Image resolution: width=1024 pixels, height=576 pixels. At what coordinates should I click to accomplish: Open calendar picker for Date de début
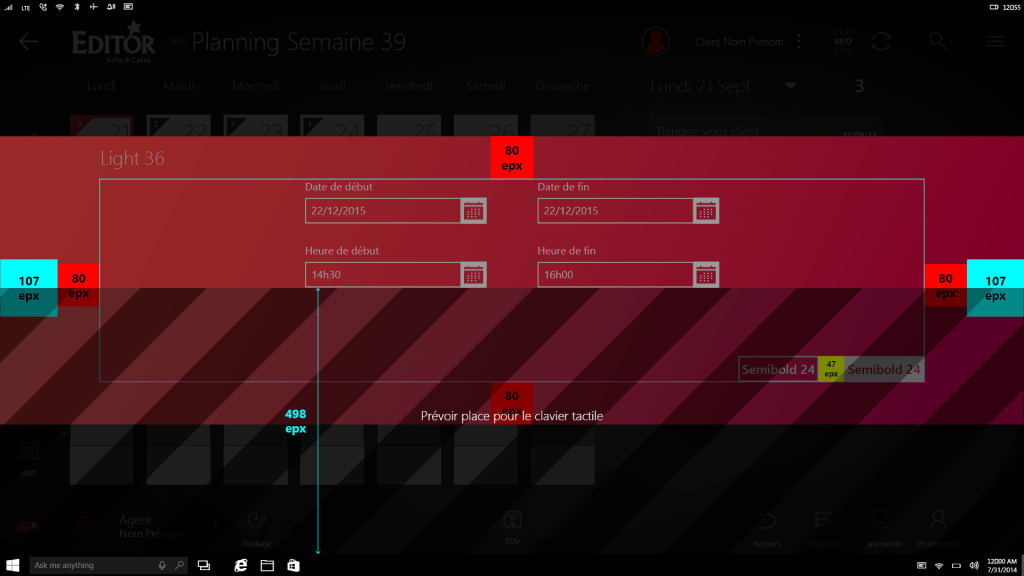[474, 211]
